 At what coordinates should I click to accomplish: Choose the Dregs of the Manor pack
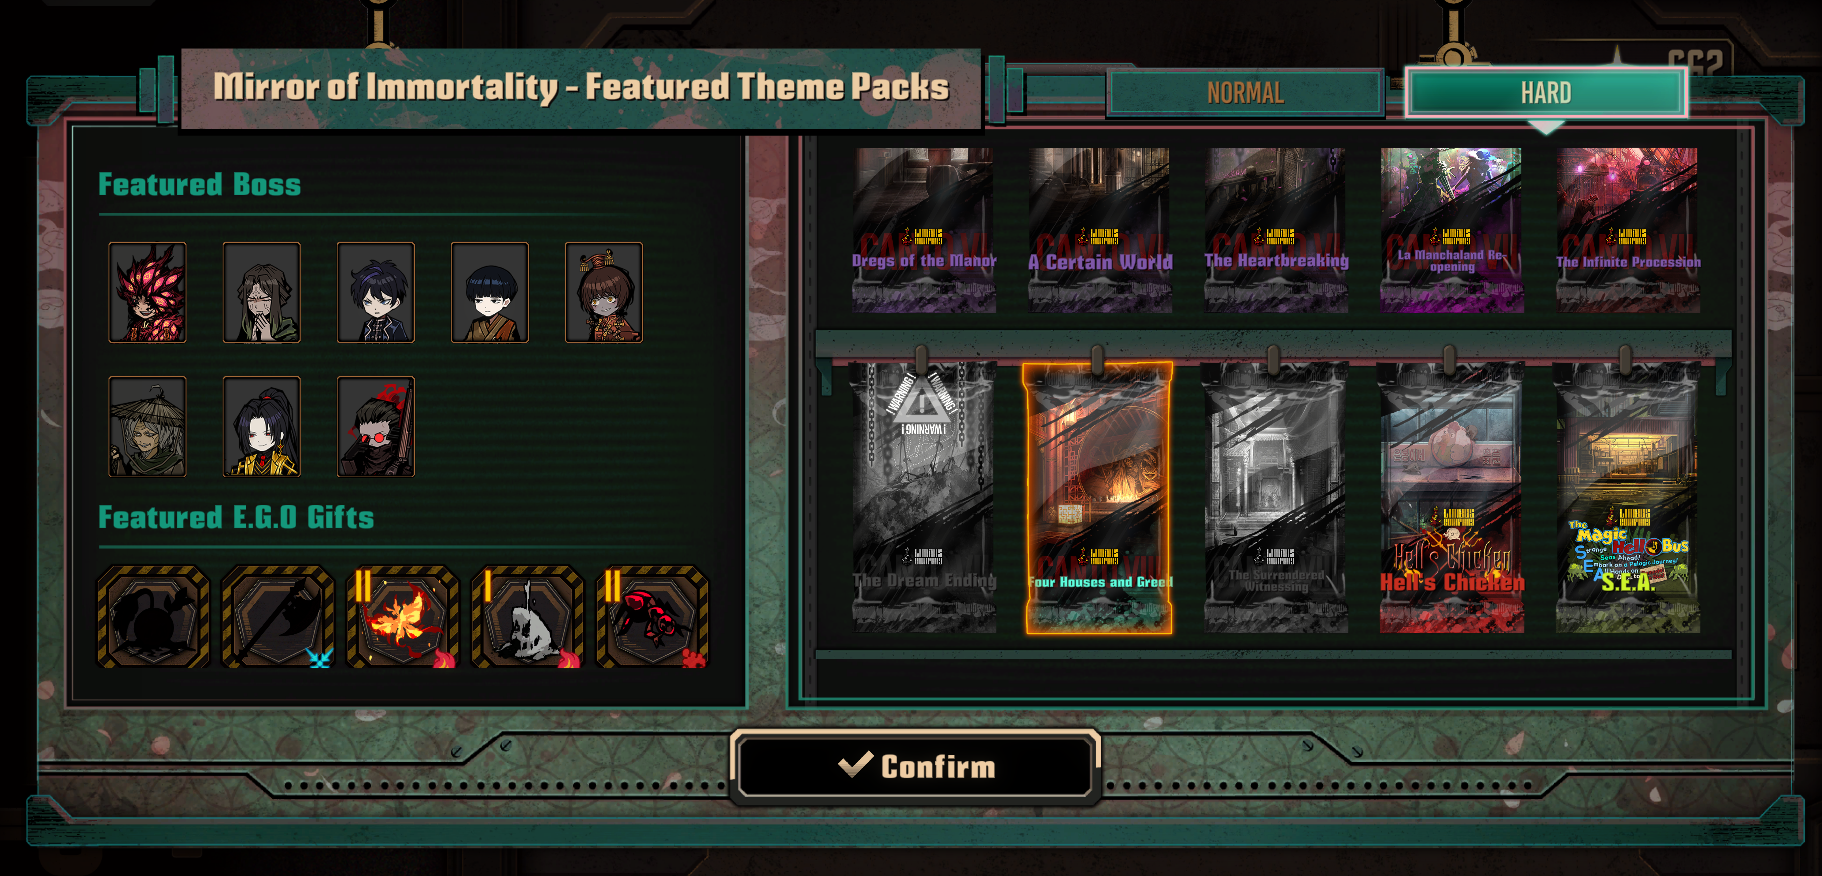pos(924,230)
